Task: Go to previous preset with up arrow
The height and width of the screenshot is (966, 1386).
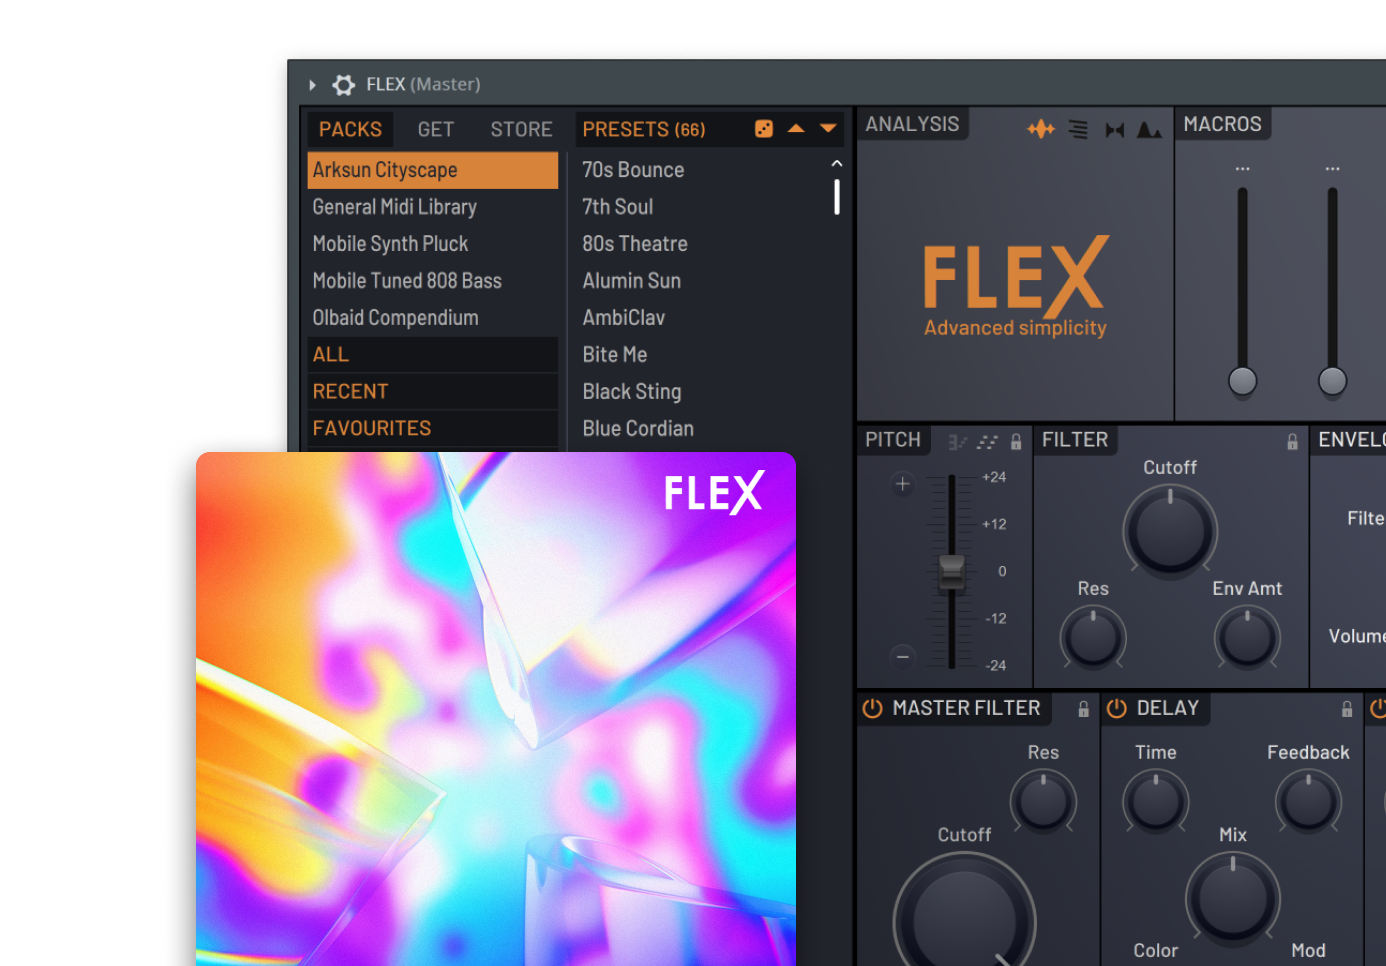Action: pyautogui.click(x=796, y=128)
